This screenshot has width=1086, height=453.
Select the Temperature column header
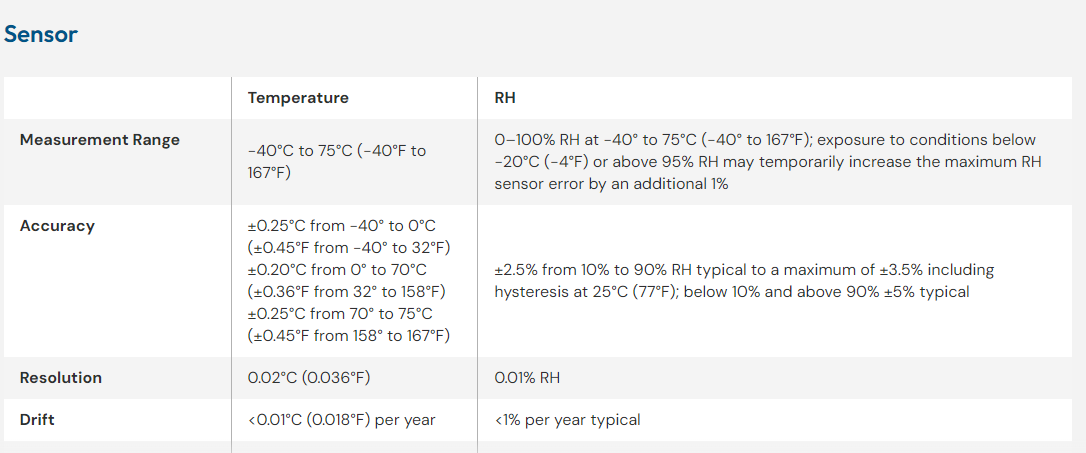point(298,98)
